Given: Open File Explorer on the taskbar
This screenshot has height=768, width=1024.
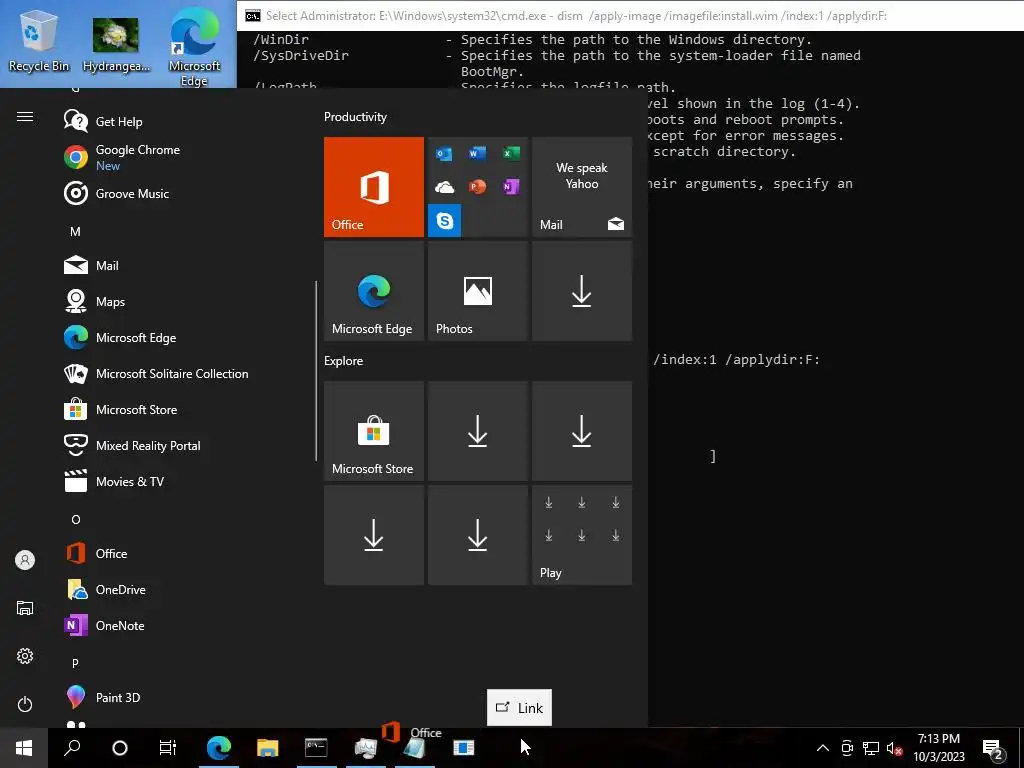Looking at the screenshot, I should point(267,748).
